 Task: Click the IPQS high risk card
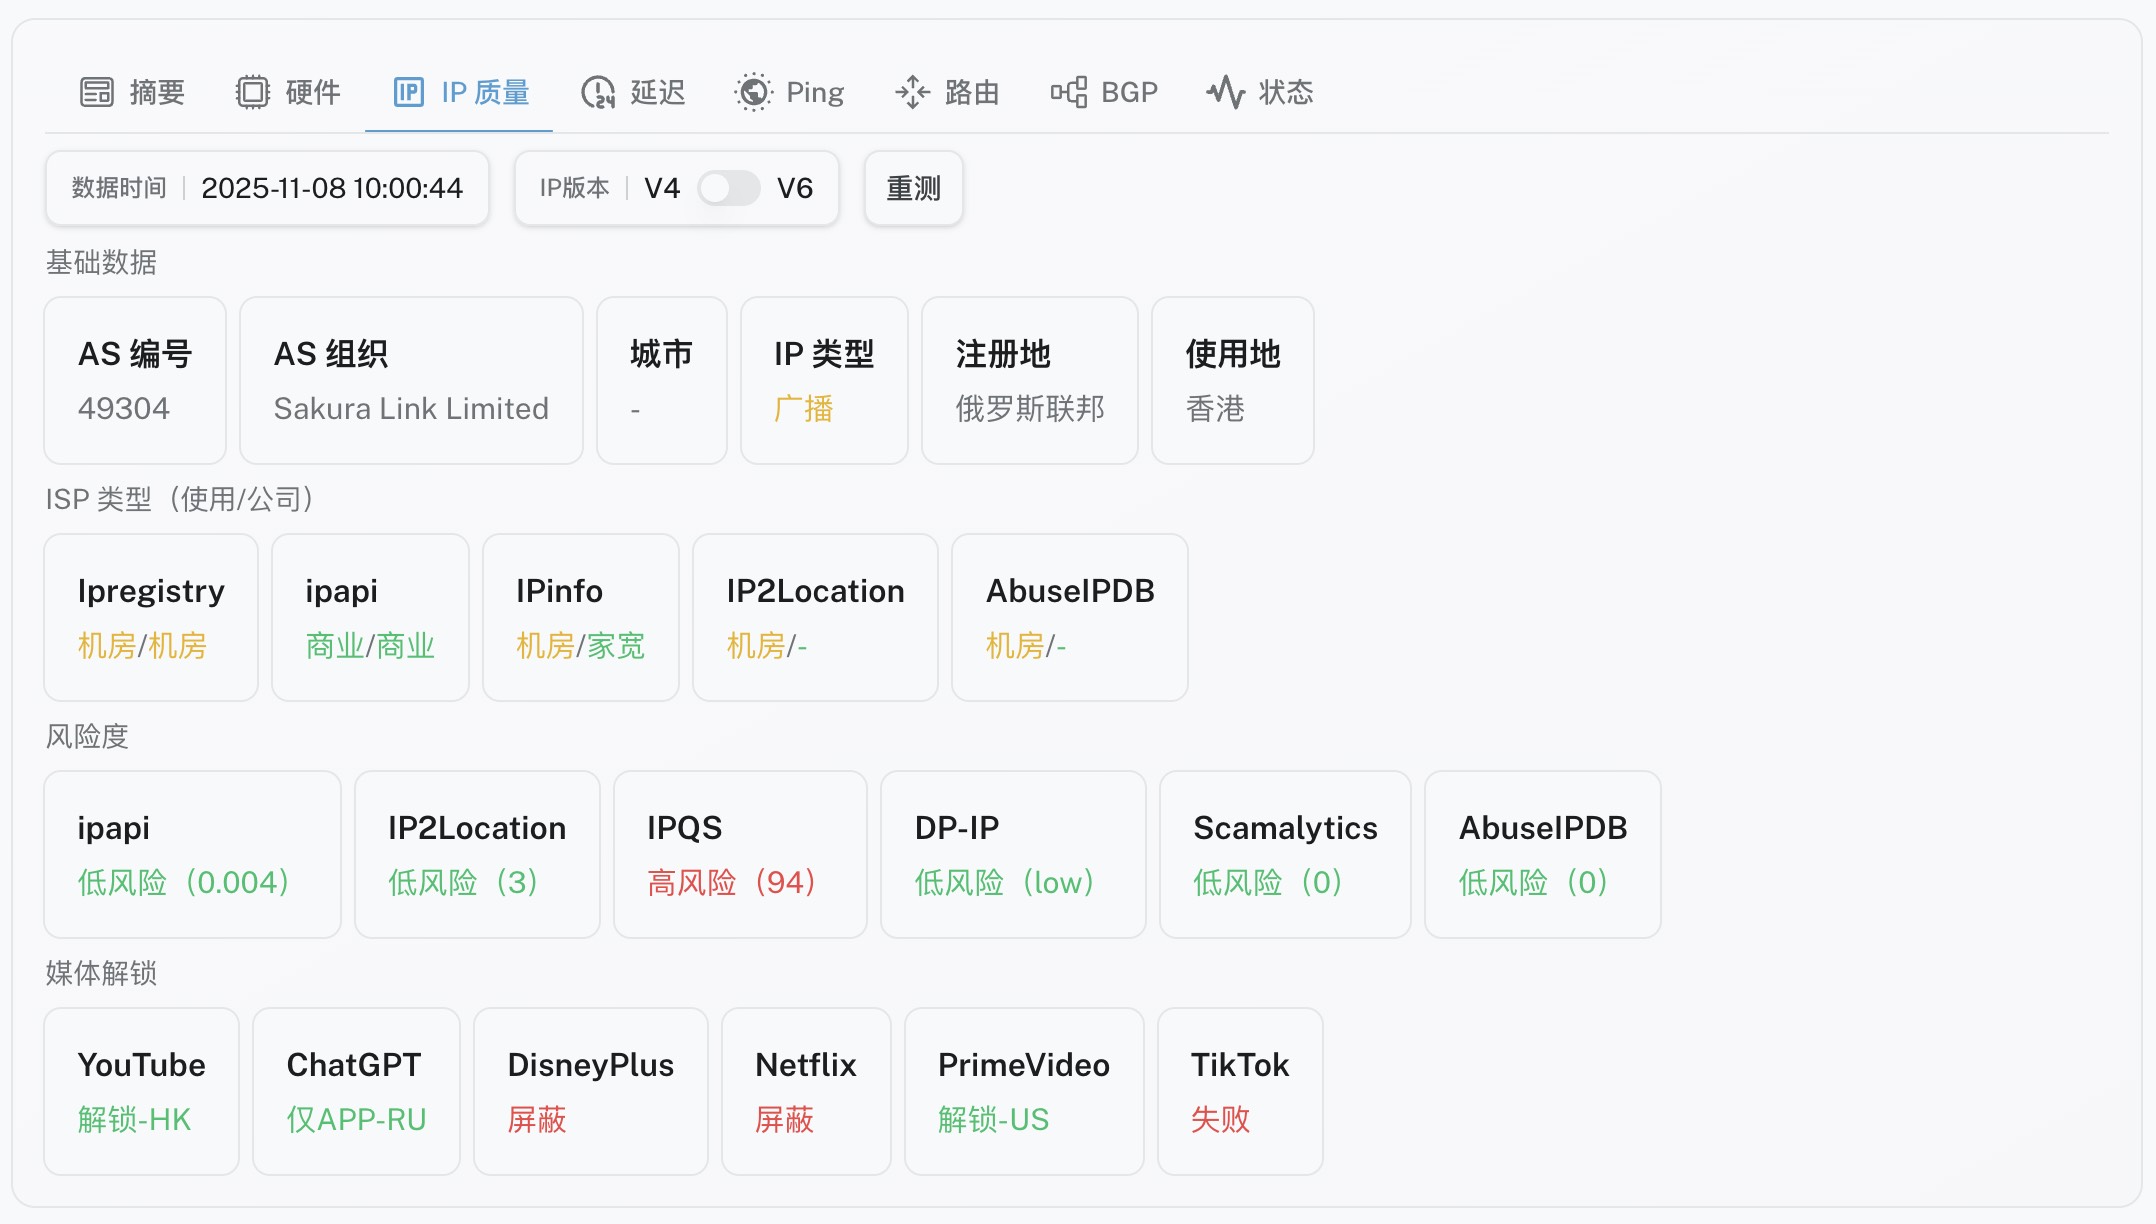pyautogui.click(x=740, y=854)
